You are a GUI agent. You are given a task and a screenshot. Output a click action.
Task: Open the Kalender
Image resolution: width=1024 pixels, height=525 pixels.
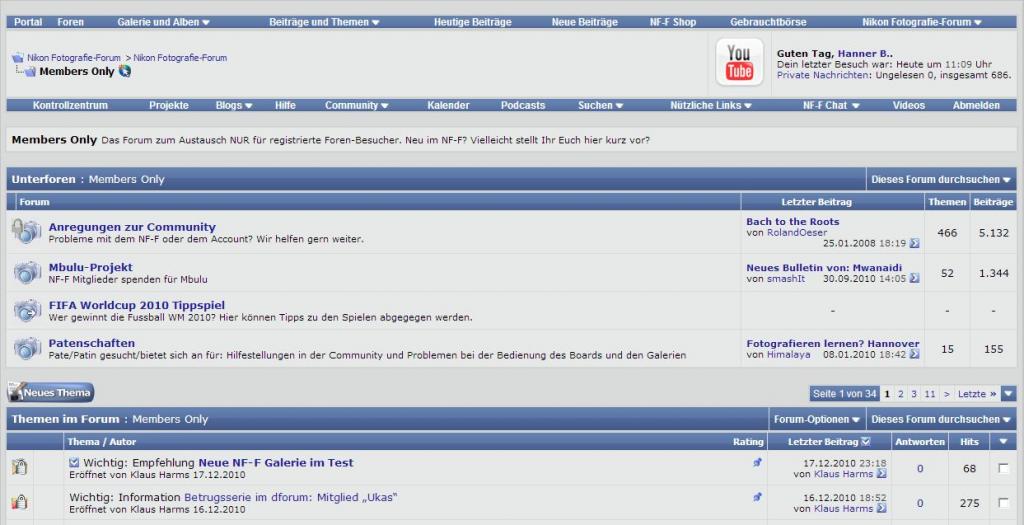pyautogui.click(x=449, y=105)
